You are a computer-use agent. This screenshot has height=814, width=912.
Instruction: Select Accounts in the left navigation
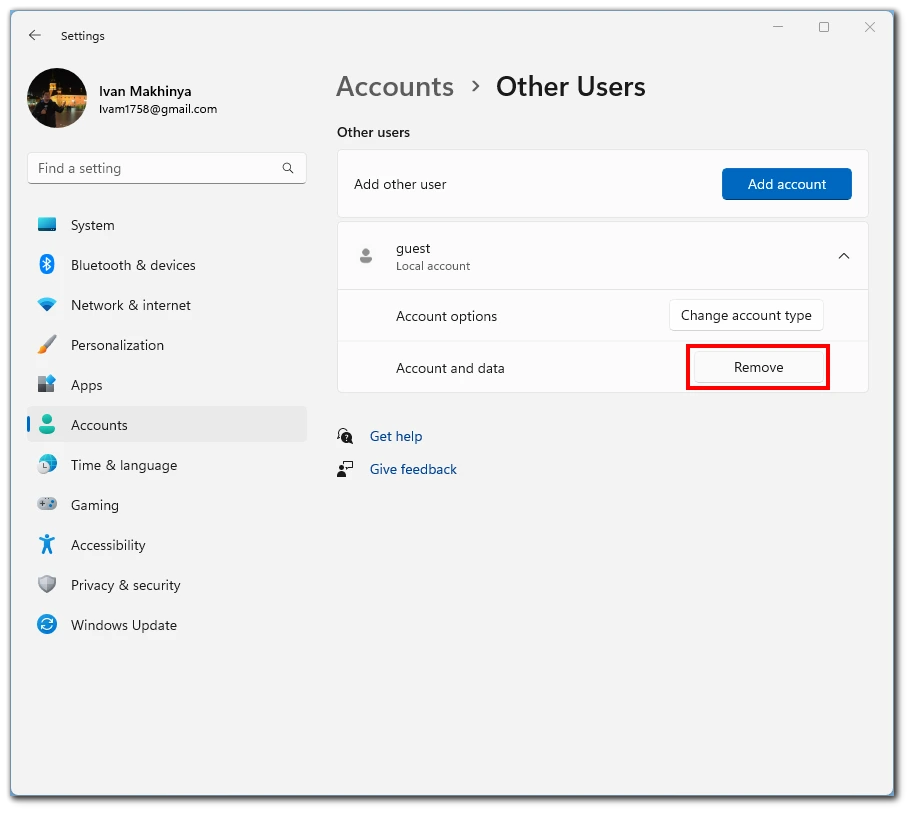tap(99, 425)
